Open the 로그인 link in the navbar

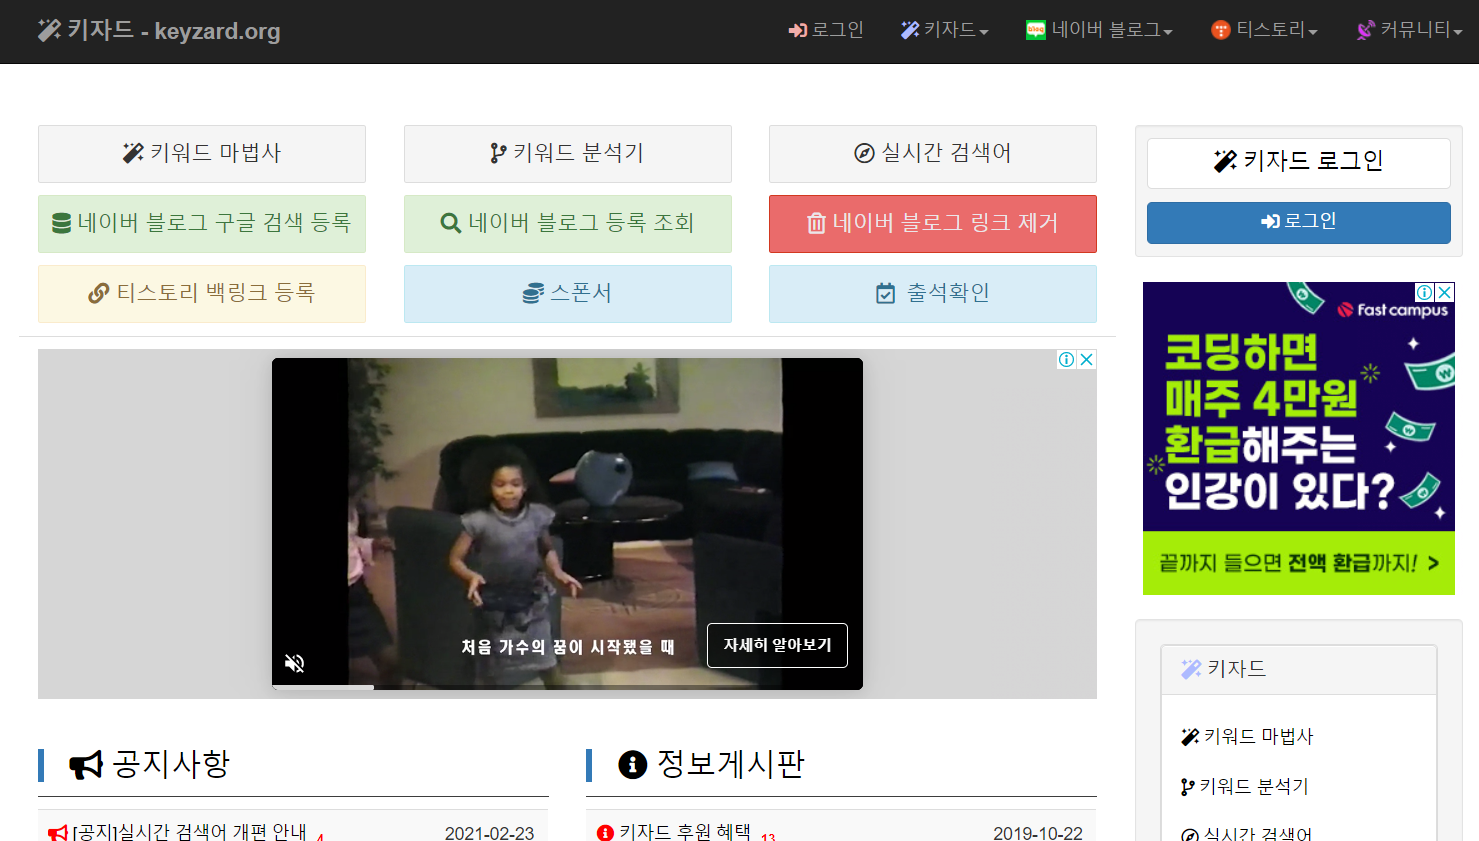click(826, 30)
